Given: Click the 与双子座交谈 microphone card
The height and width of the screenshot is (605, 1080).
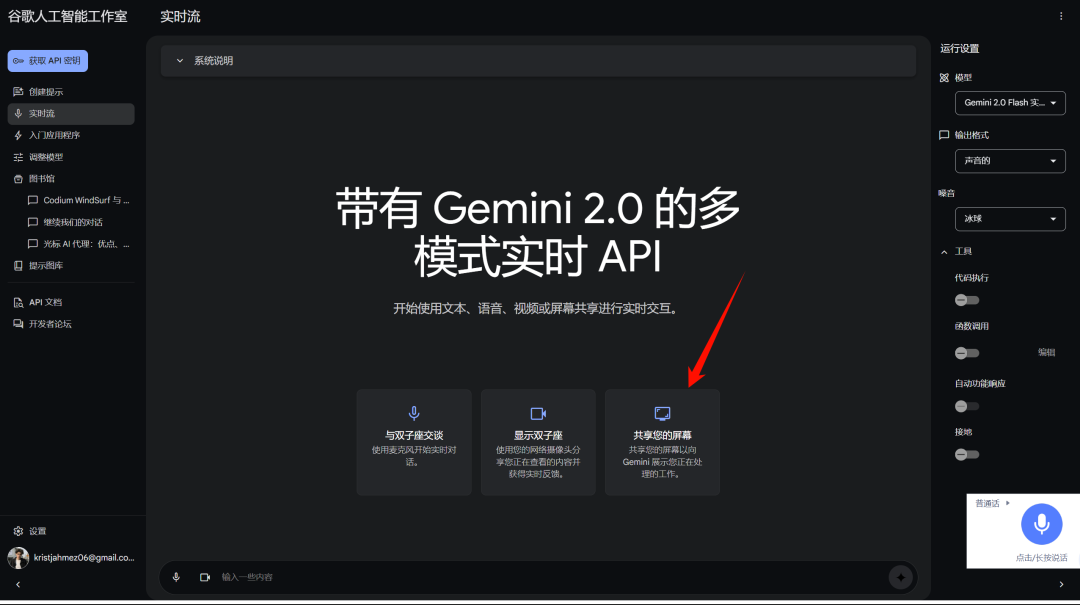Looking at the screenshot, I should pos(414,442).
